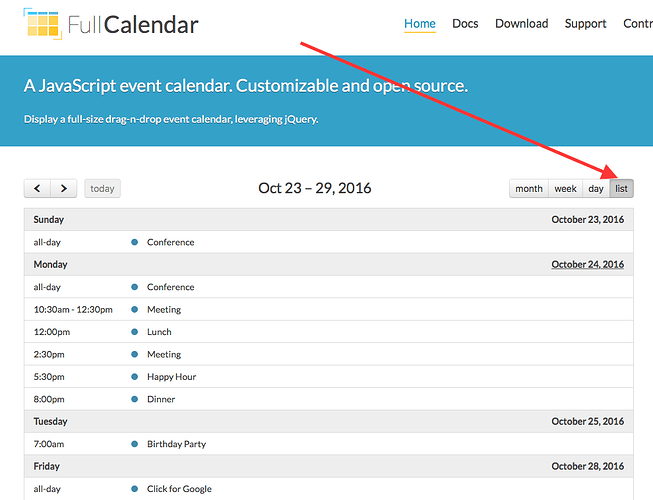This screenshot has height=500, width=653.
Task: Switch calendar to month view
Action: click(x=529, y=189)
